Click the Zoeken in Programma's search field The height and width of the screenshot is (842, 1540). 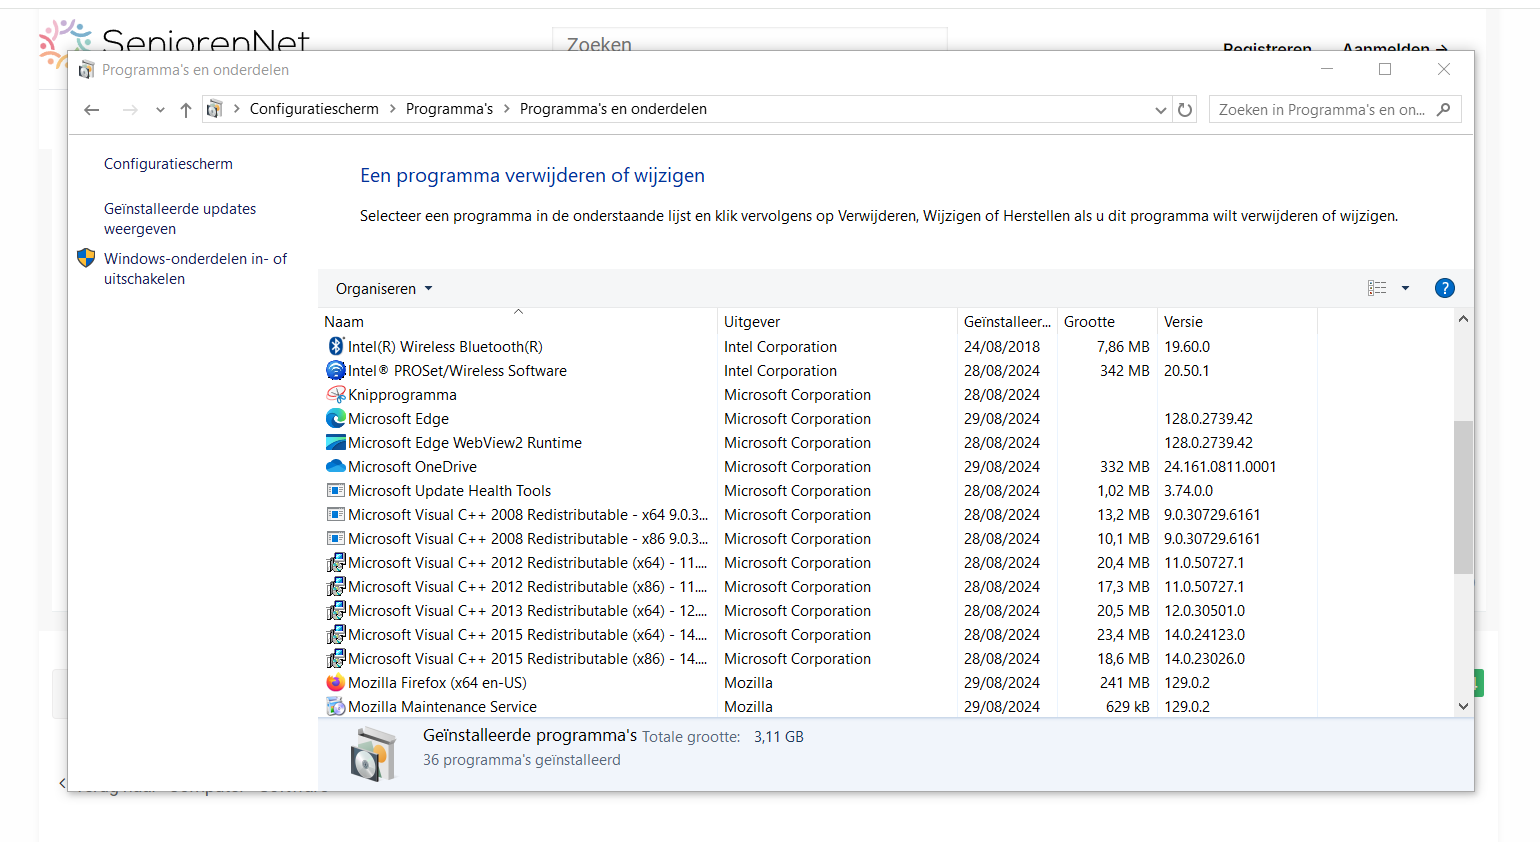pos(1321,110)
